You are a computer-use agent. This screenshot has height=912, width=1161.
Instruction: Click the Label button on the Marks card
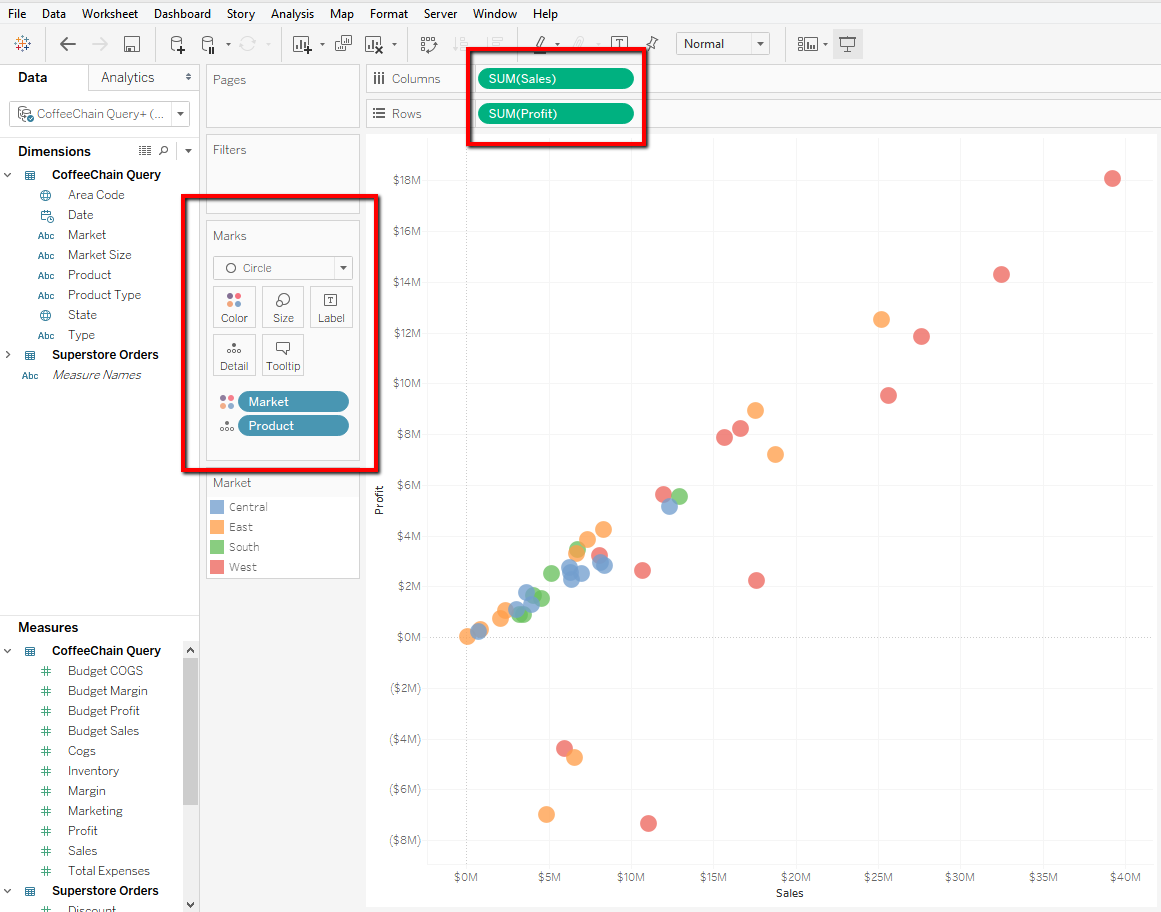pyautogui.click(x=330, y=306)
